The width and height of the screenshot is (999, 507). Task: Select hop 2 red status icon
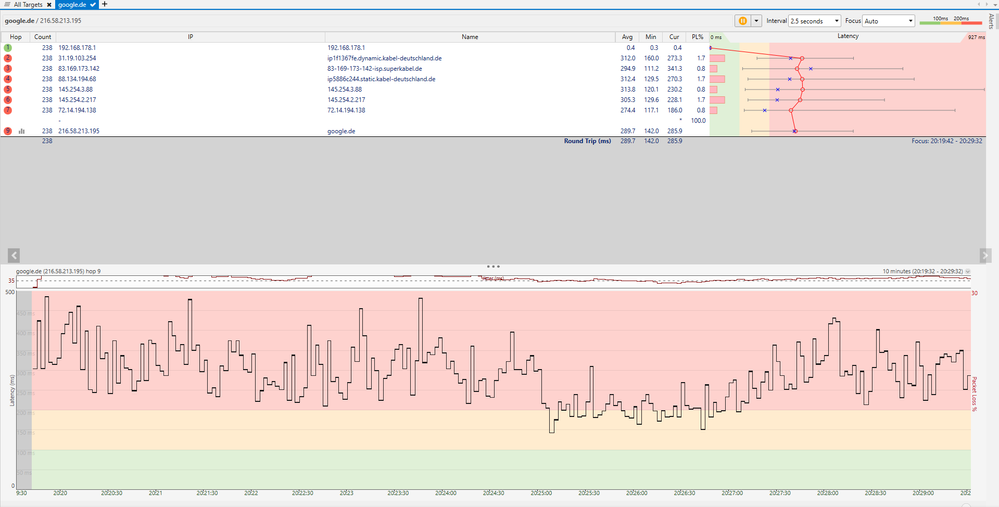point(8,58)
